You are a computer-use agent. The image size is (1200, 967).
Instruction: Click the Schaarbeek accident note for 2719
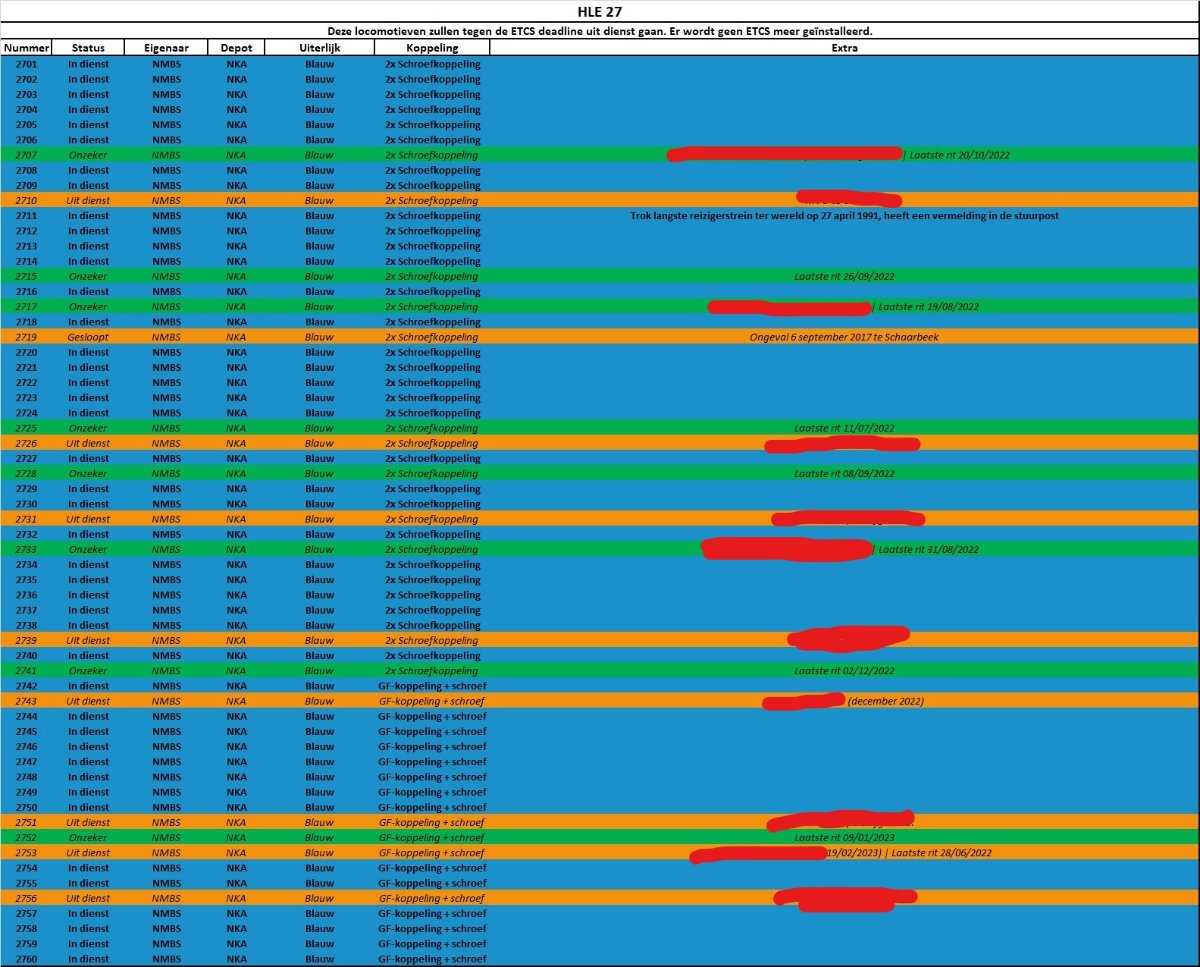[x=844, y=337]
